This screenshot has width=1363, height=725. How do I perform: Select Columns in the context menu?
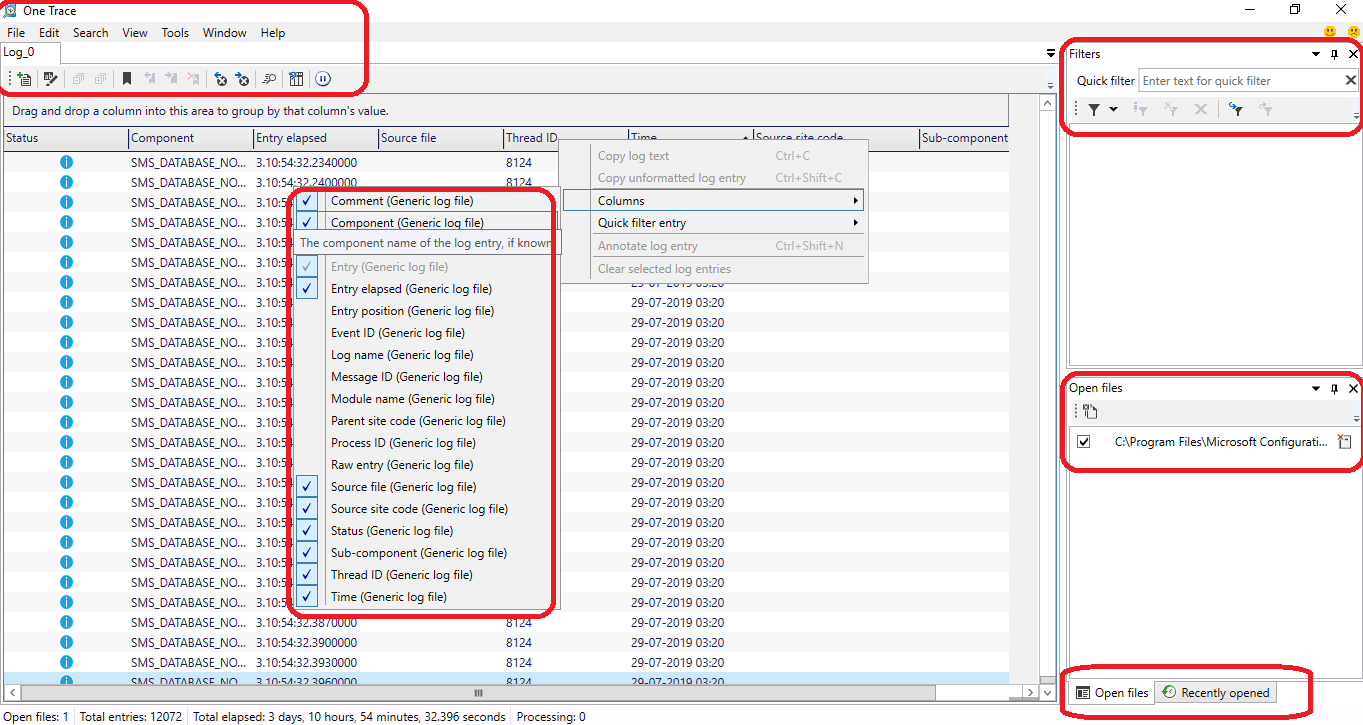click(713, 201)
